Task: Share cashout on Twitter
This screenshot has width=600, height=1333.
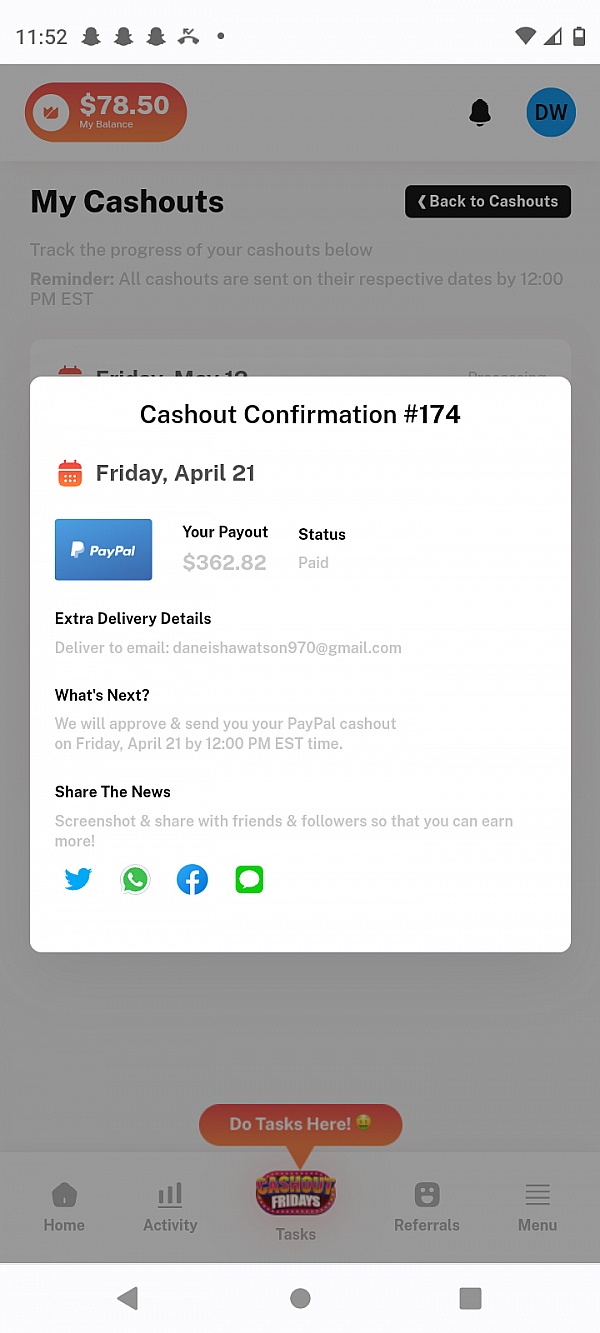Action: tap(78, 880)
